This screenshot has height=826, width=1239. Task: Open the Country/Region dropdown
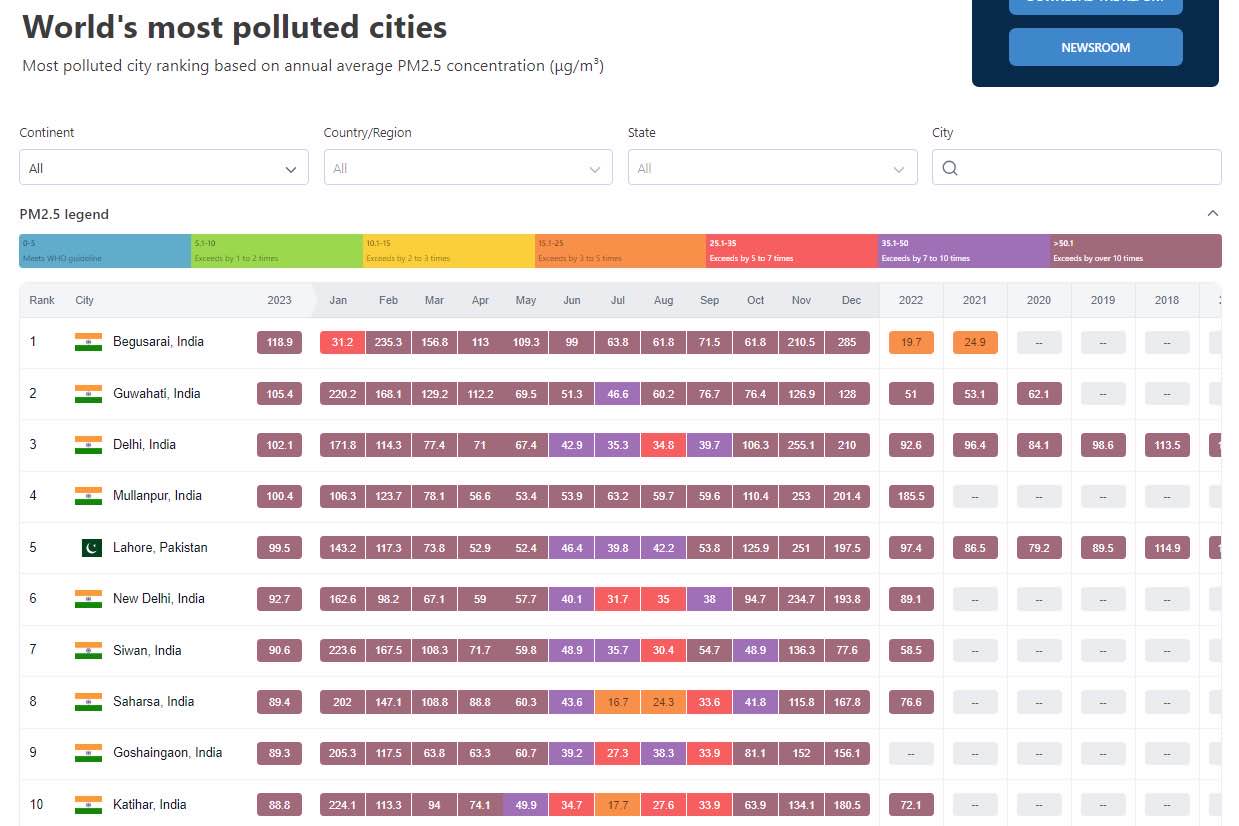point(468,168)
